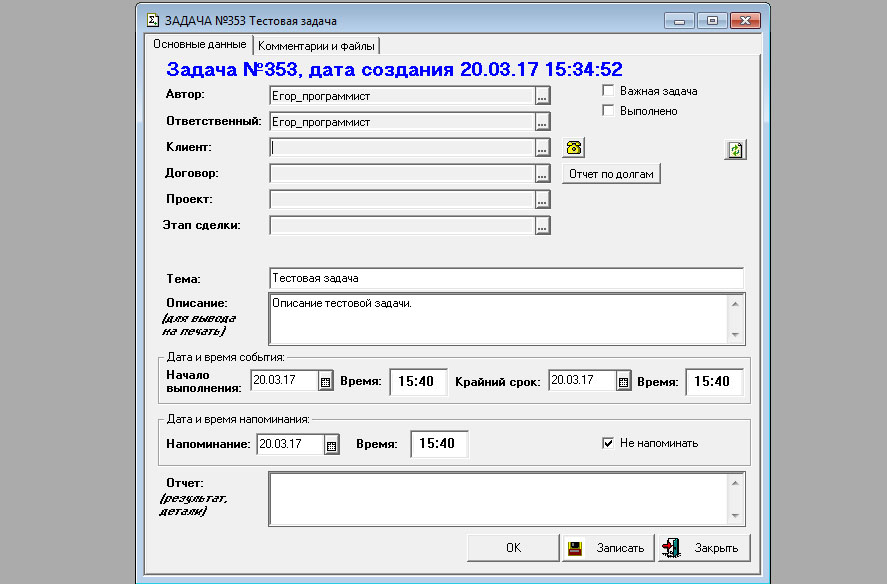Open Ответственный selection with ellipsis button

click(542, 122)
